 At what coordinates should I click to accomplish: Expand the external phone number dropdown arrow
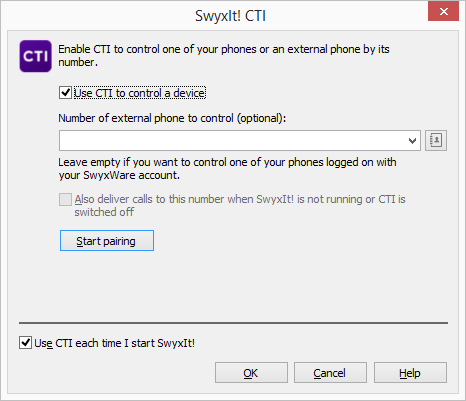click(412, 141)
